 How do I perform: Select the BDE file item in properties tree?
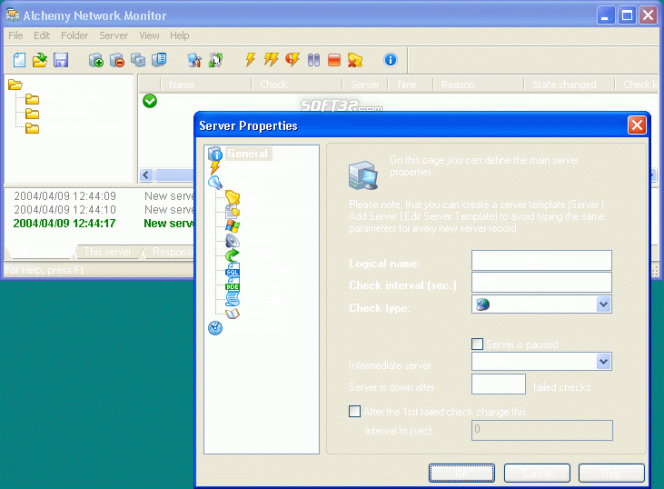[x=232, y=285]
